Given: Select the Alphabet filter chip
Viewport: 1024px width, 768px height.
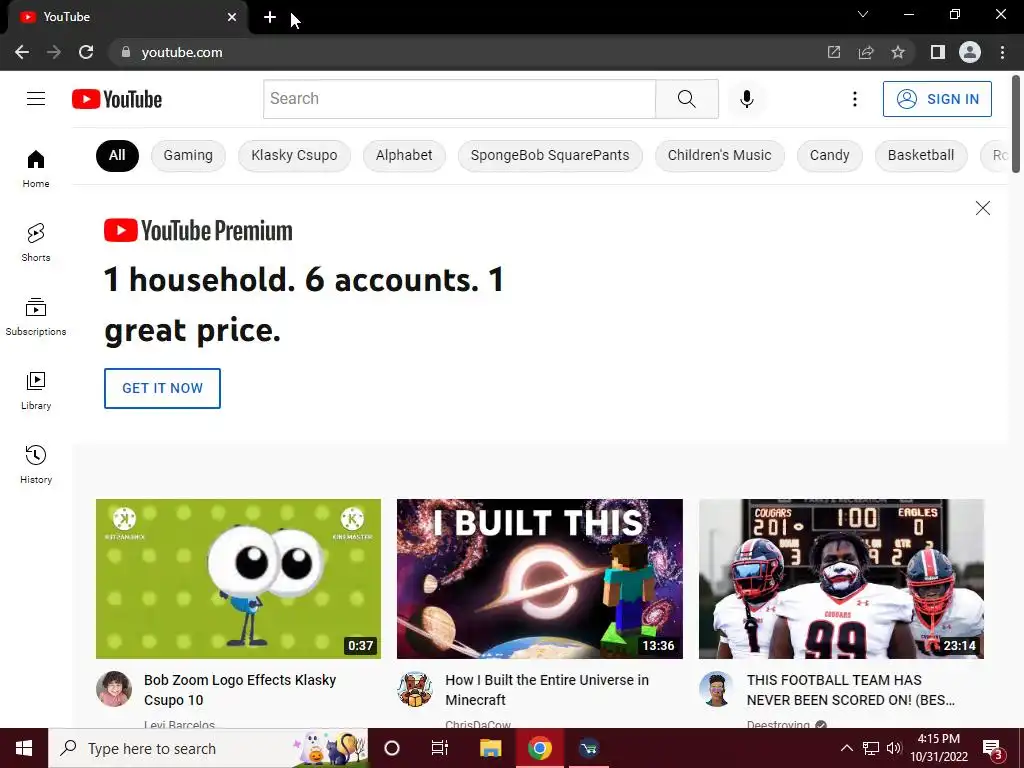Looking at the screenshot, I should [x=404, y=155].
